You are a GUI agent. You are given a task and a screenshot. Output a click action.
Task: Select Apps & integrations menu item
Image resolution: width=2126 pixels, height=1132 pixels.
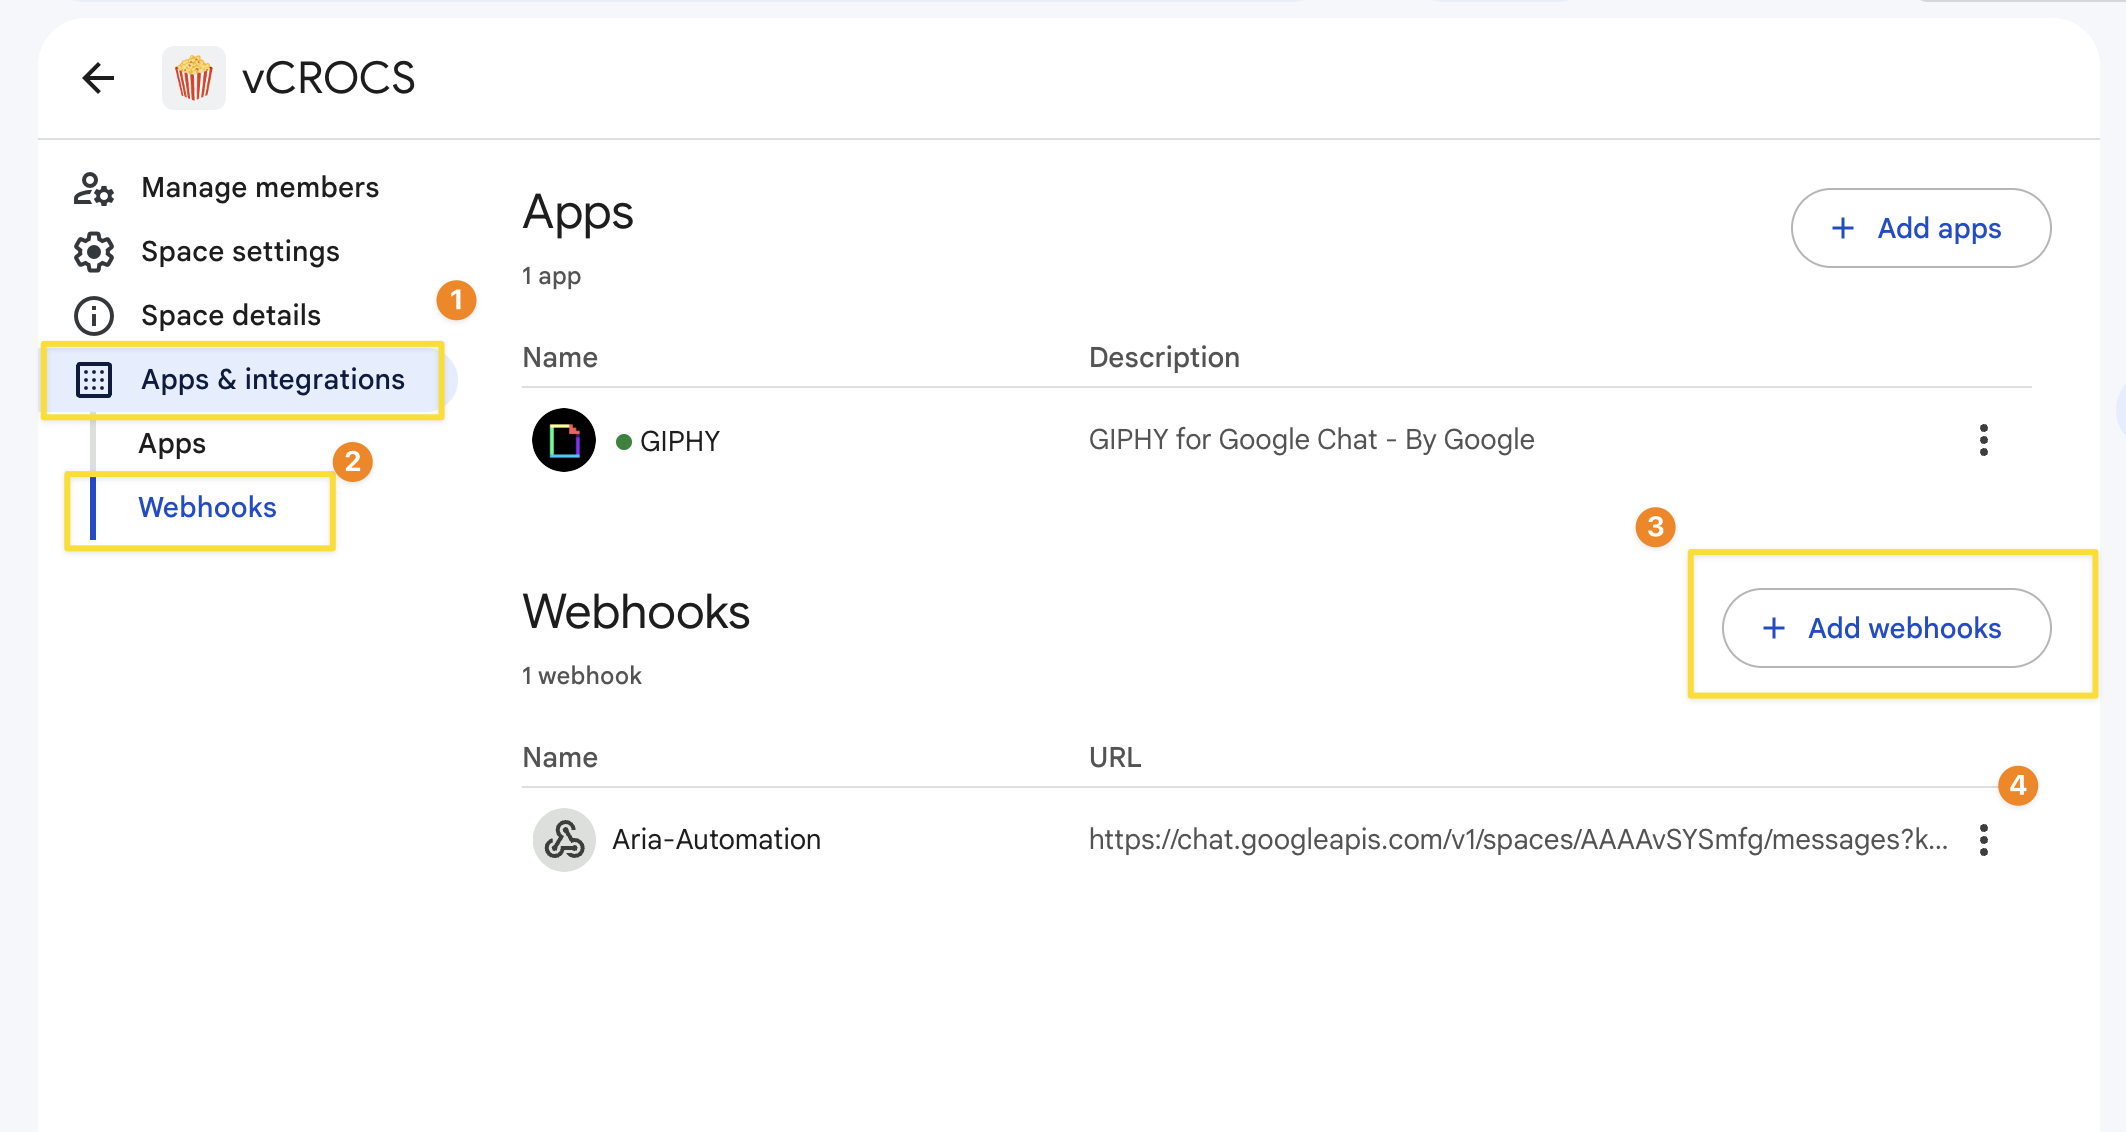[272, 380]
